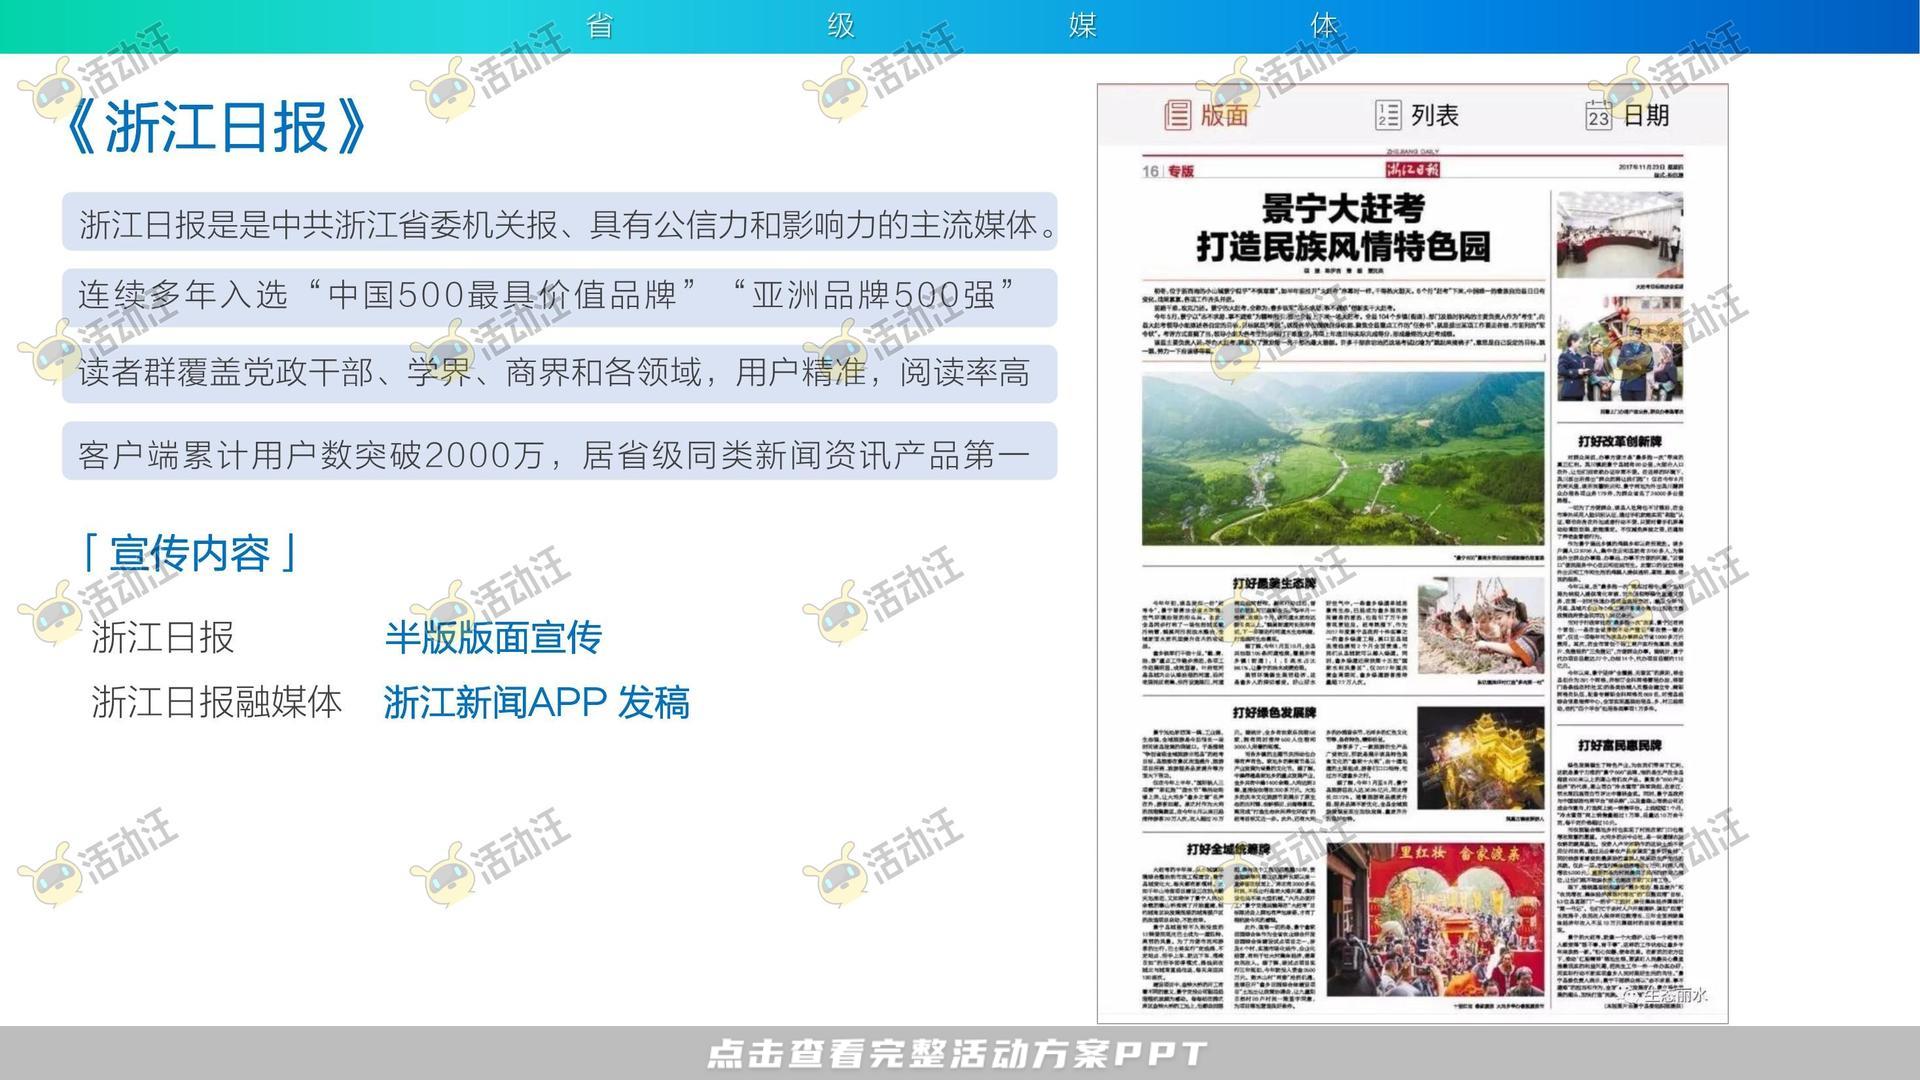This screenshot has width=1920, height=1080.
Task: Click the line starting 浙江日报是是中共浙江省委机关报
Action: click(559, 221)
